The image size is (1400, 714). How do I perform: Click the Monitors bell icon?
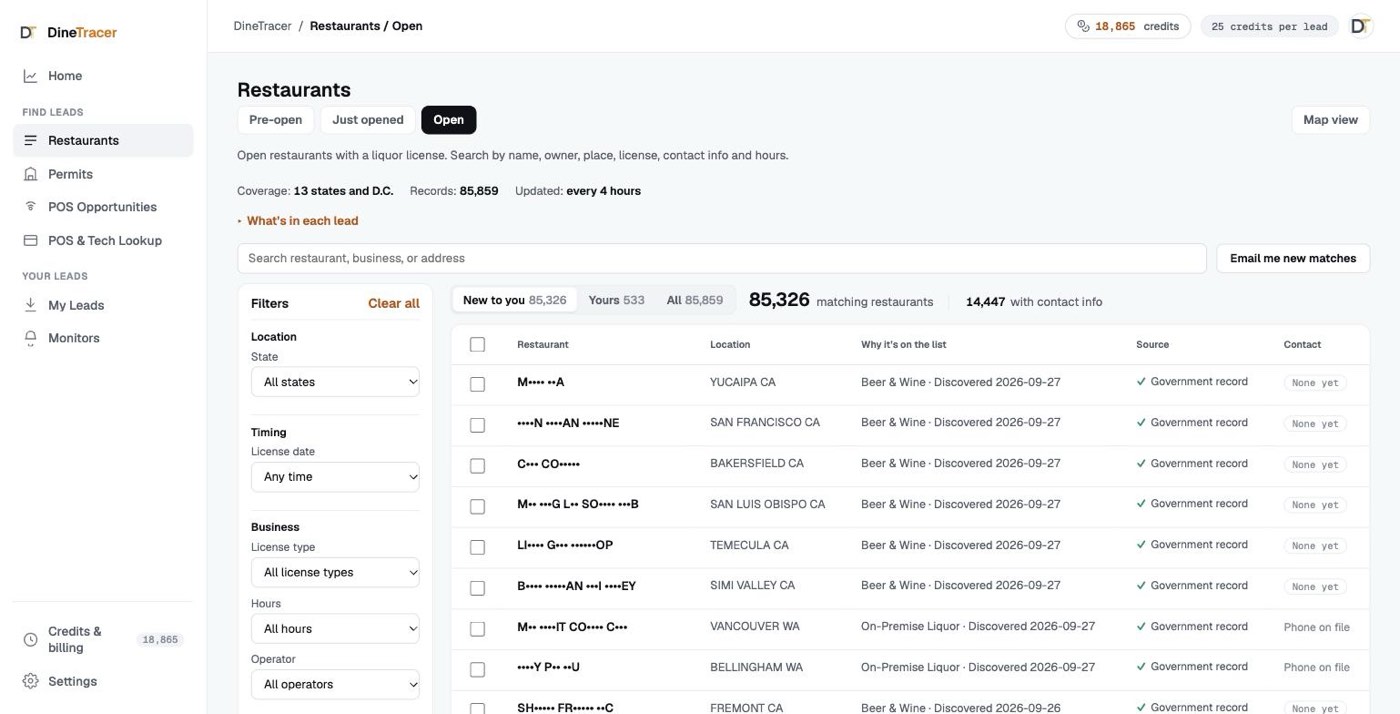pyautogui.click(x=30, y=338)
